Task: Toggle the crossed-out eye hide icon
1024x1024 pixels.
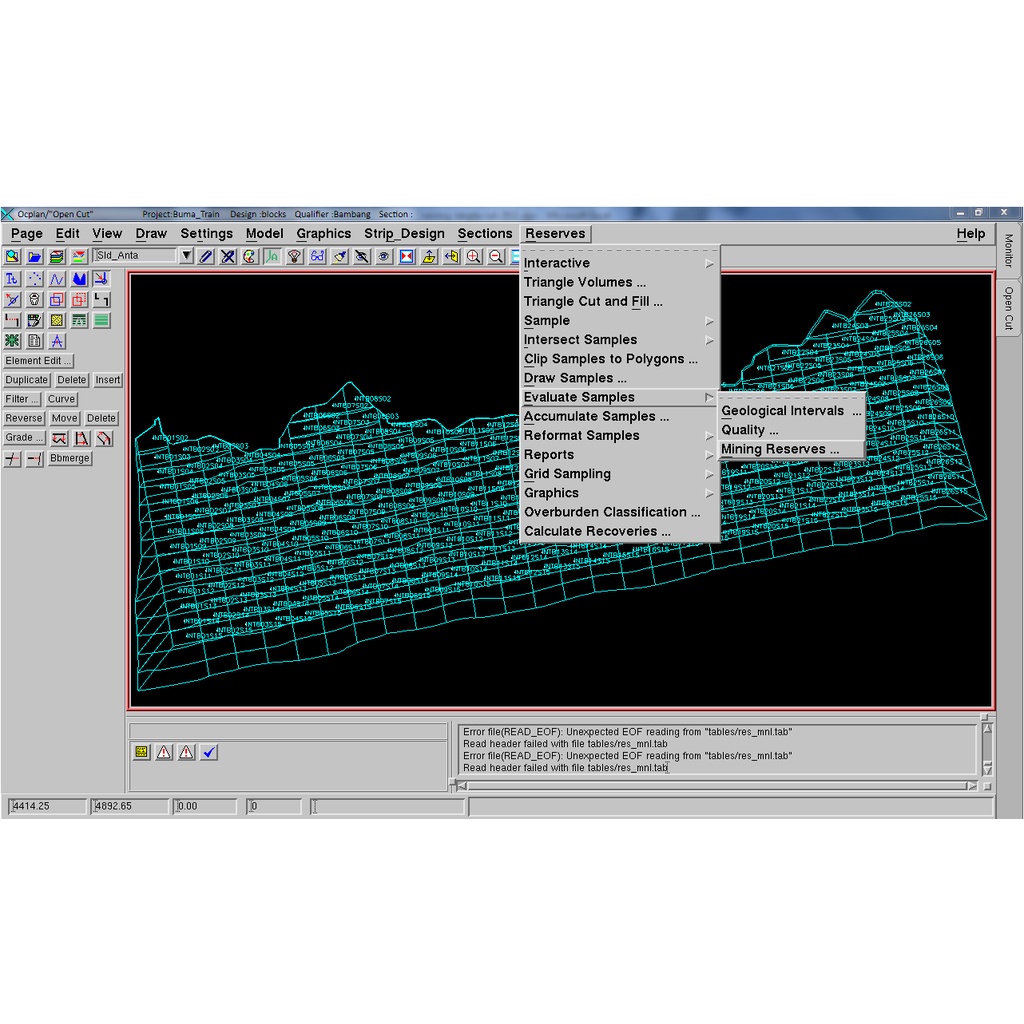Action: coord(362,256)
